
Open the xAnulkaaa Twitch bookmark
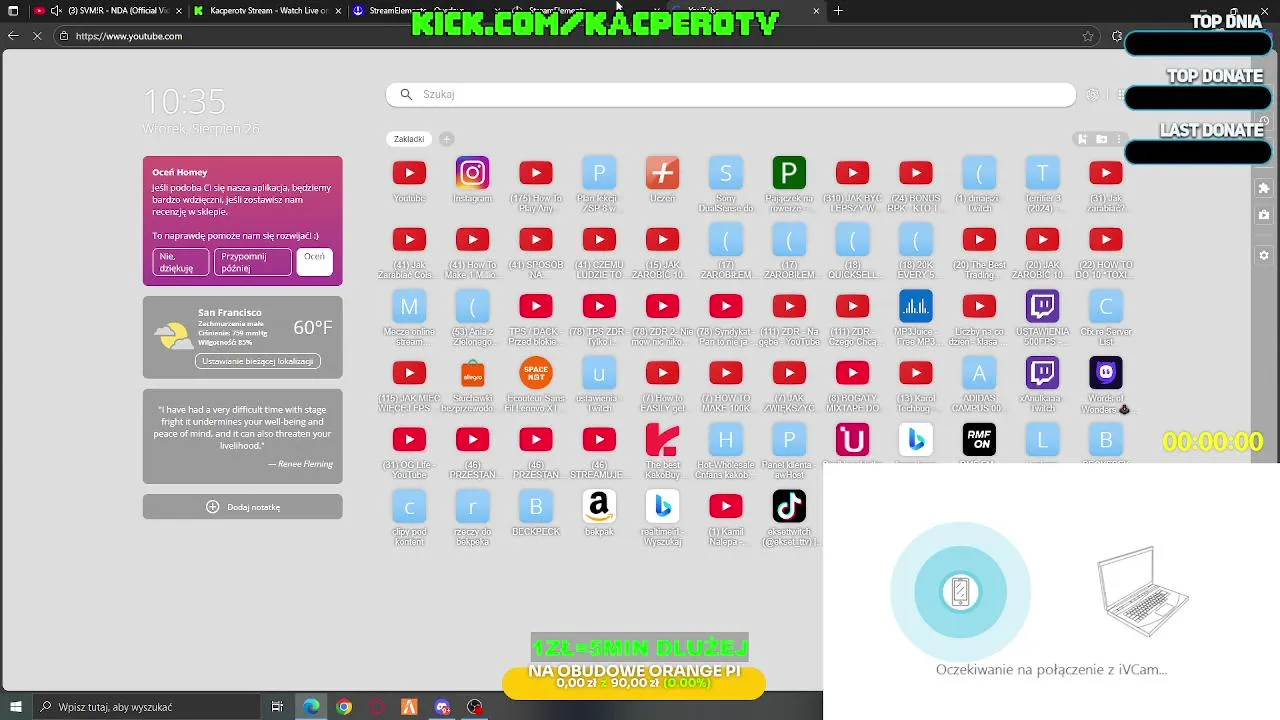click(1042, 373)
